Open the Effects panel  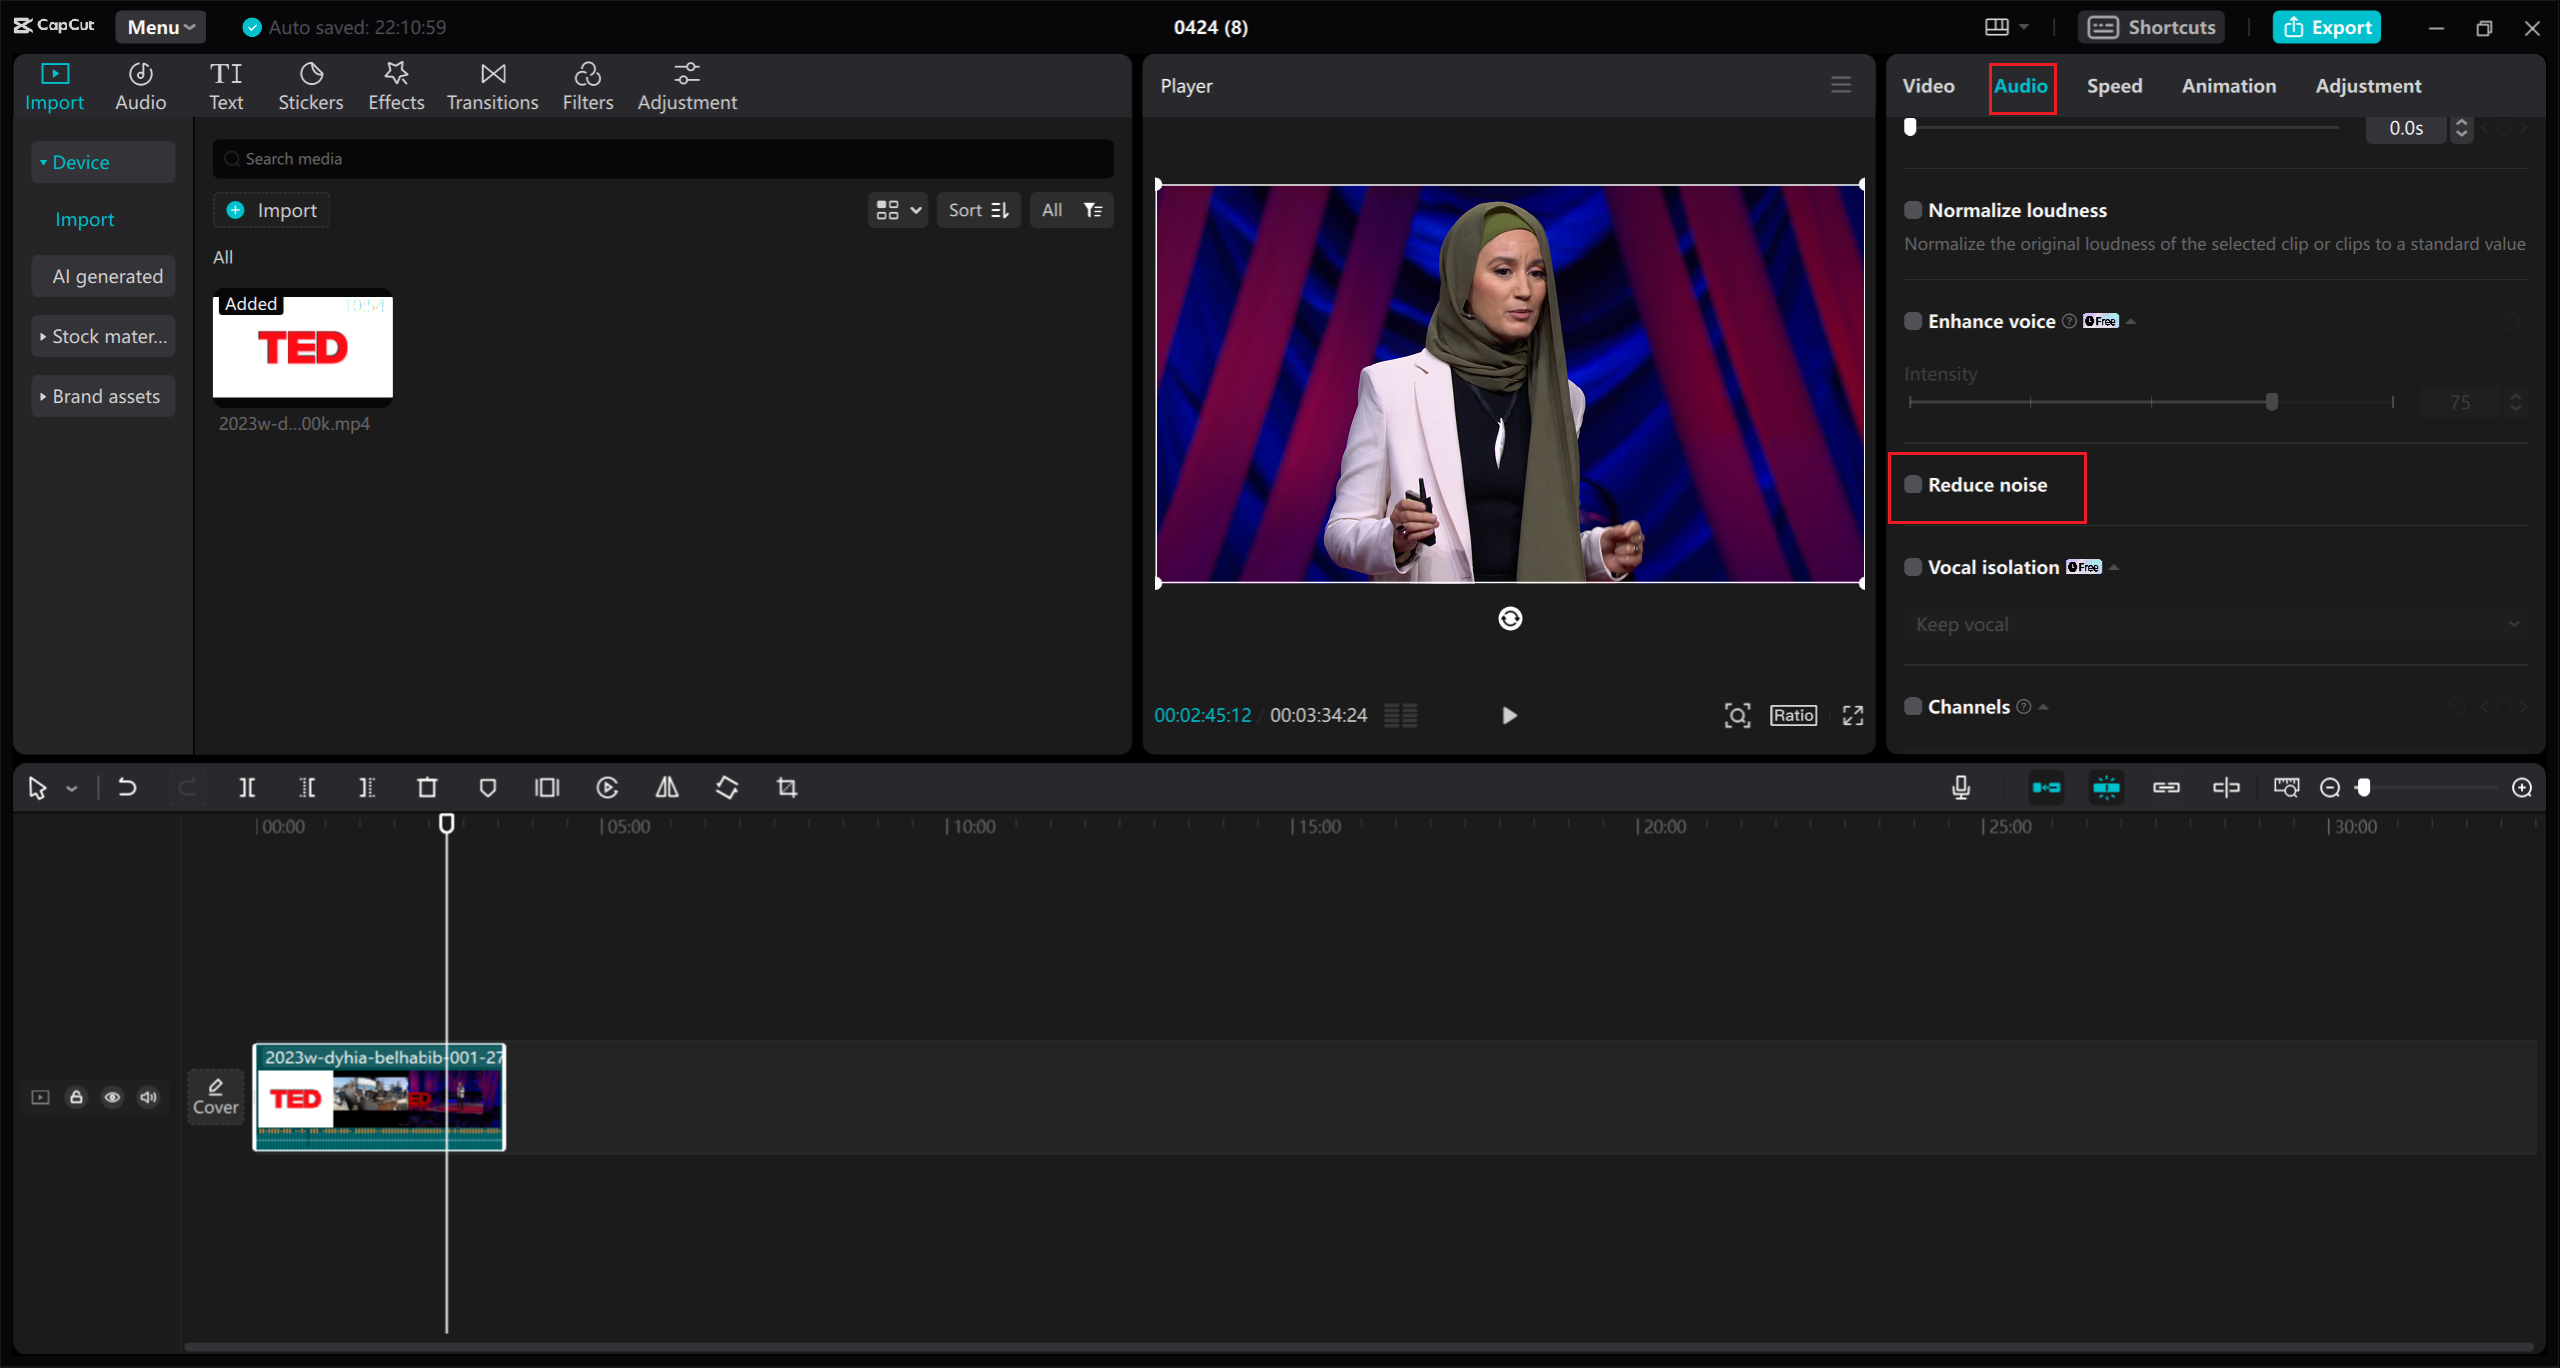[396, 85]
